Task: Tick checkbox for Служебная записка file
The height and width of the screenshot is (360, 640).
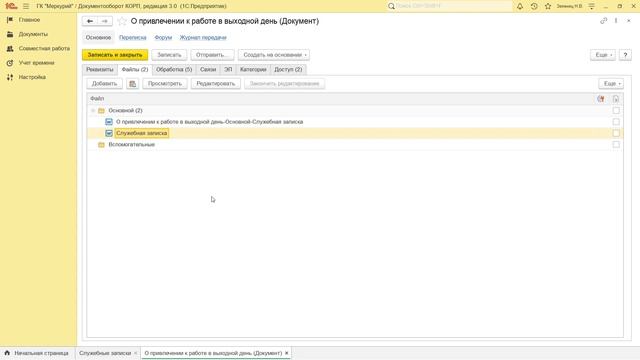Action: click(616, 133)
